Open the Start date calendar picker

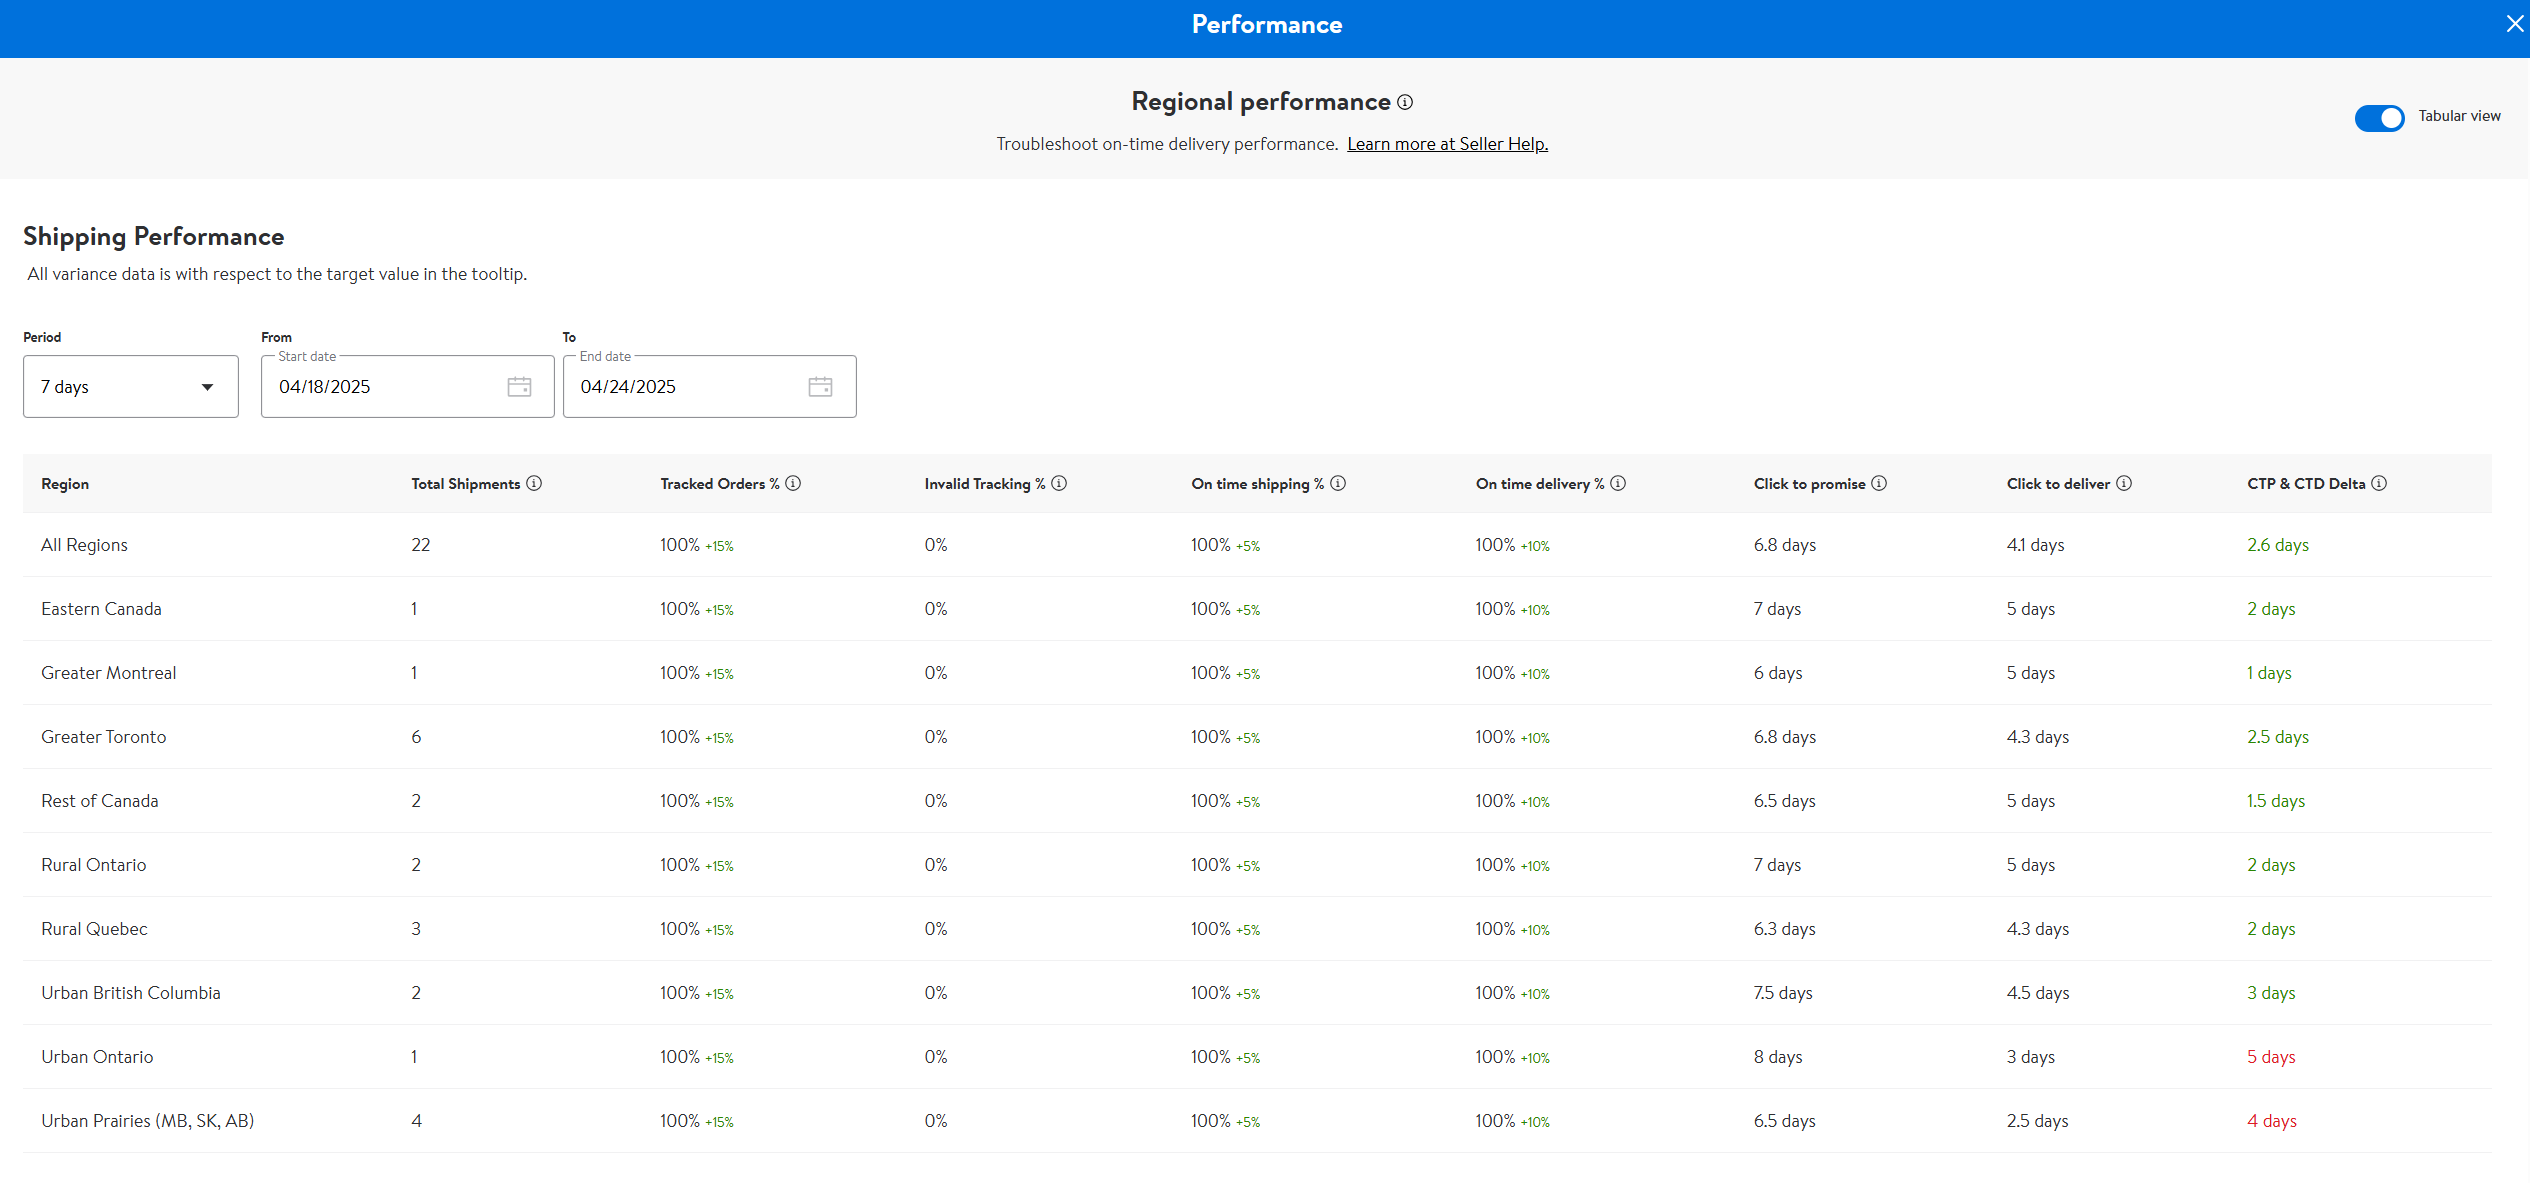pyautogui.click(x=519, y=387)
